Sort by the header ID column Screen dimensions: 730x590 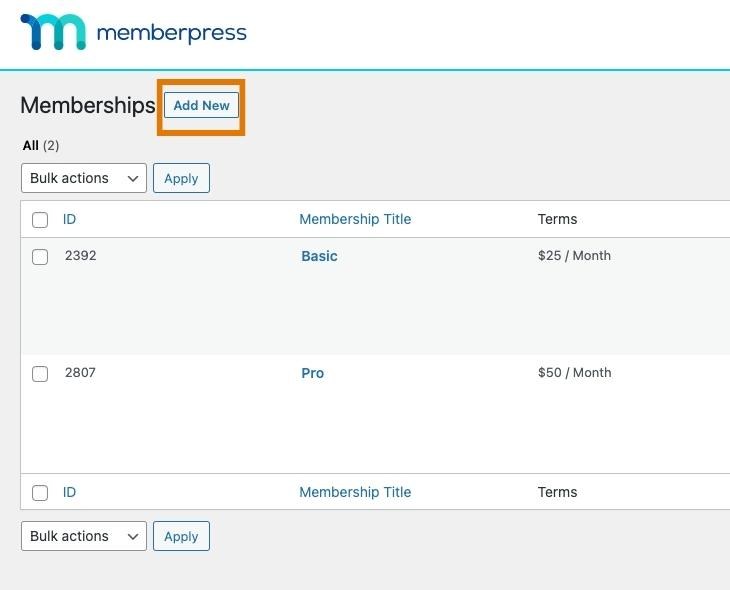coord(69,219)
